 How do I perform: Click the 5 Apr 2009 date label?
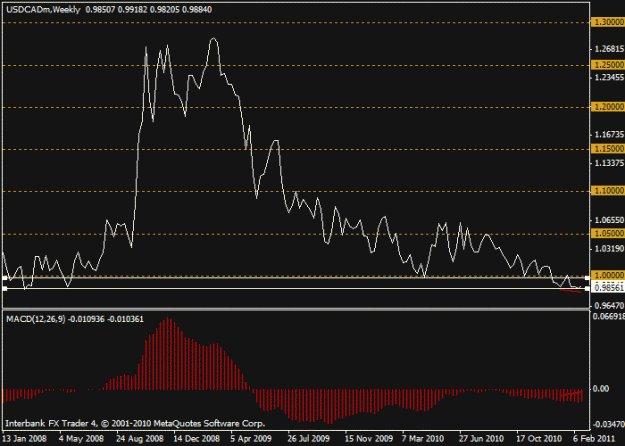pyautogui.click(x=251, y=439)
